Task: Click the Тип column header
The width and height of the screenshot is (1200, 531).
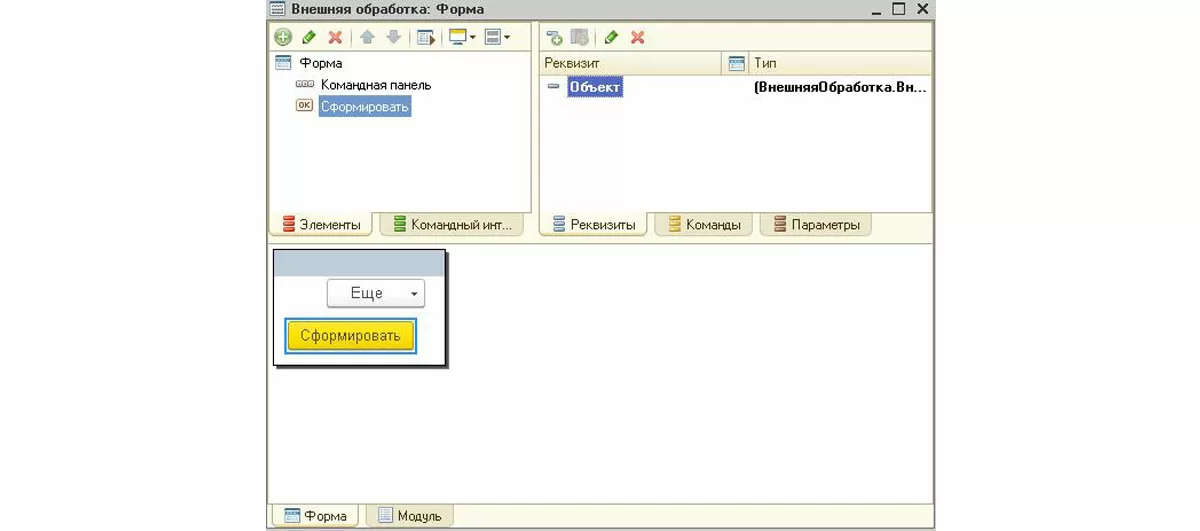Action: (840, 63)
